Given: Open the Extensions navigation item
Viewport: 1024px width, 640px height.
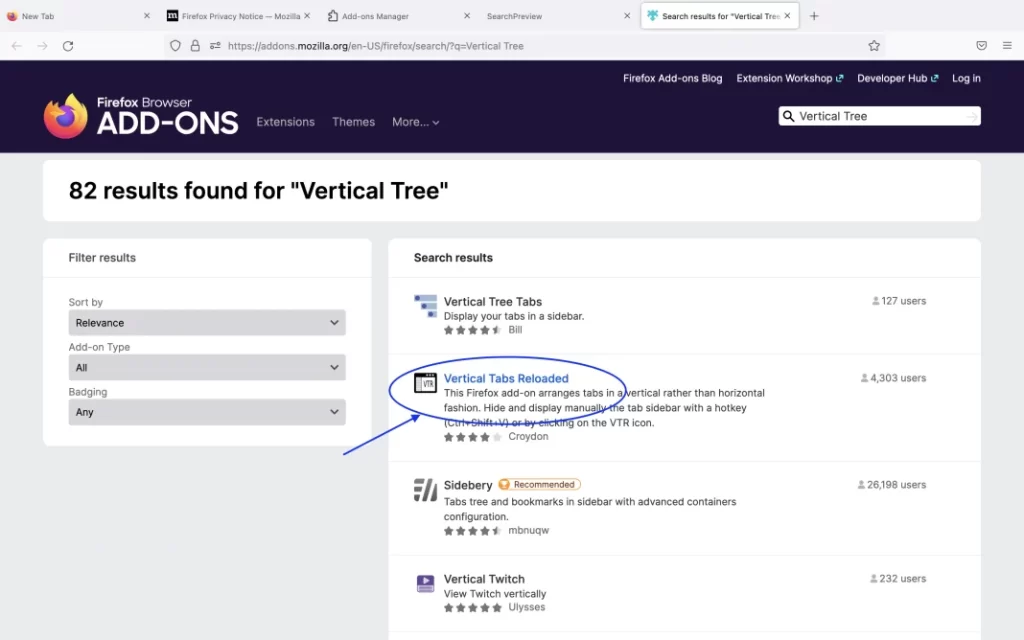Looking at the screenshot, I should point(285,122).
